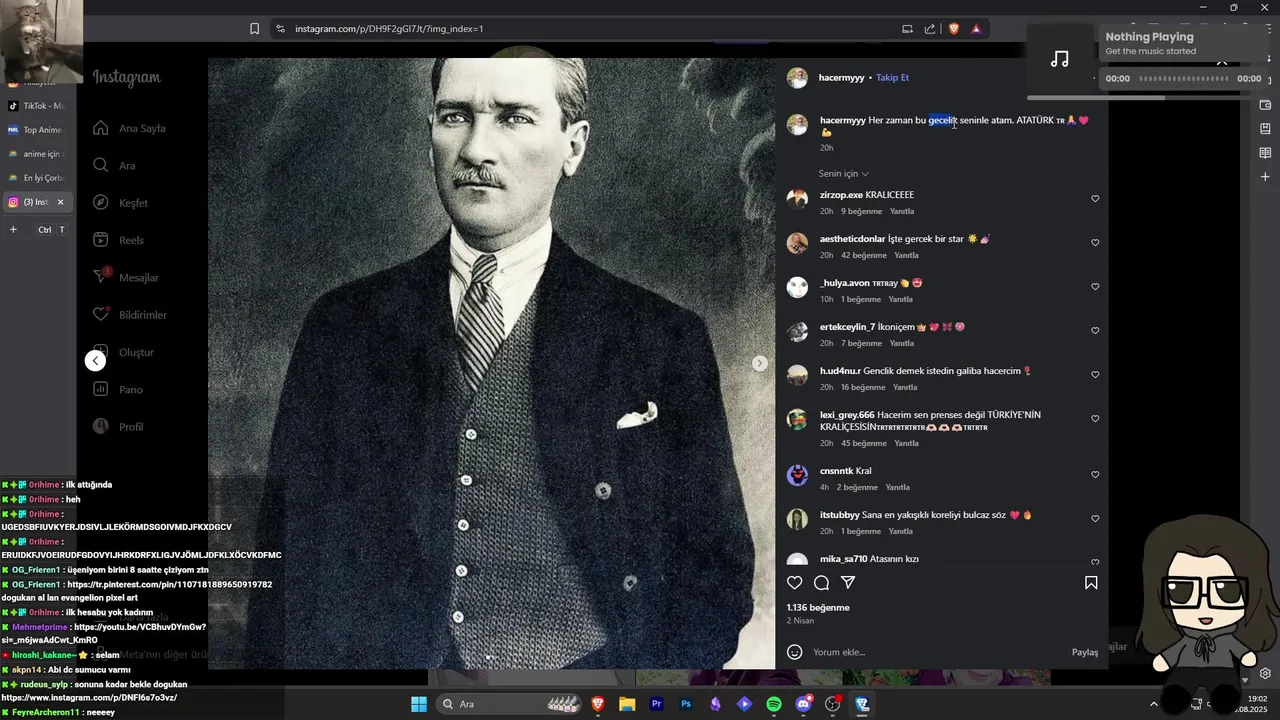The width and height of the screenshot is (1280, 720).
Task: Go to Keşfet explore page
Action: pyautogui.click(x=101, y=203)
